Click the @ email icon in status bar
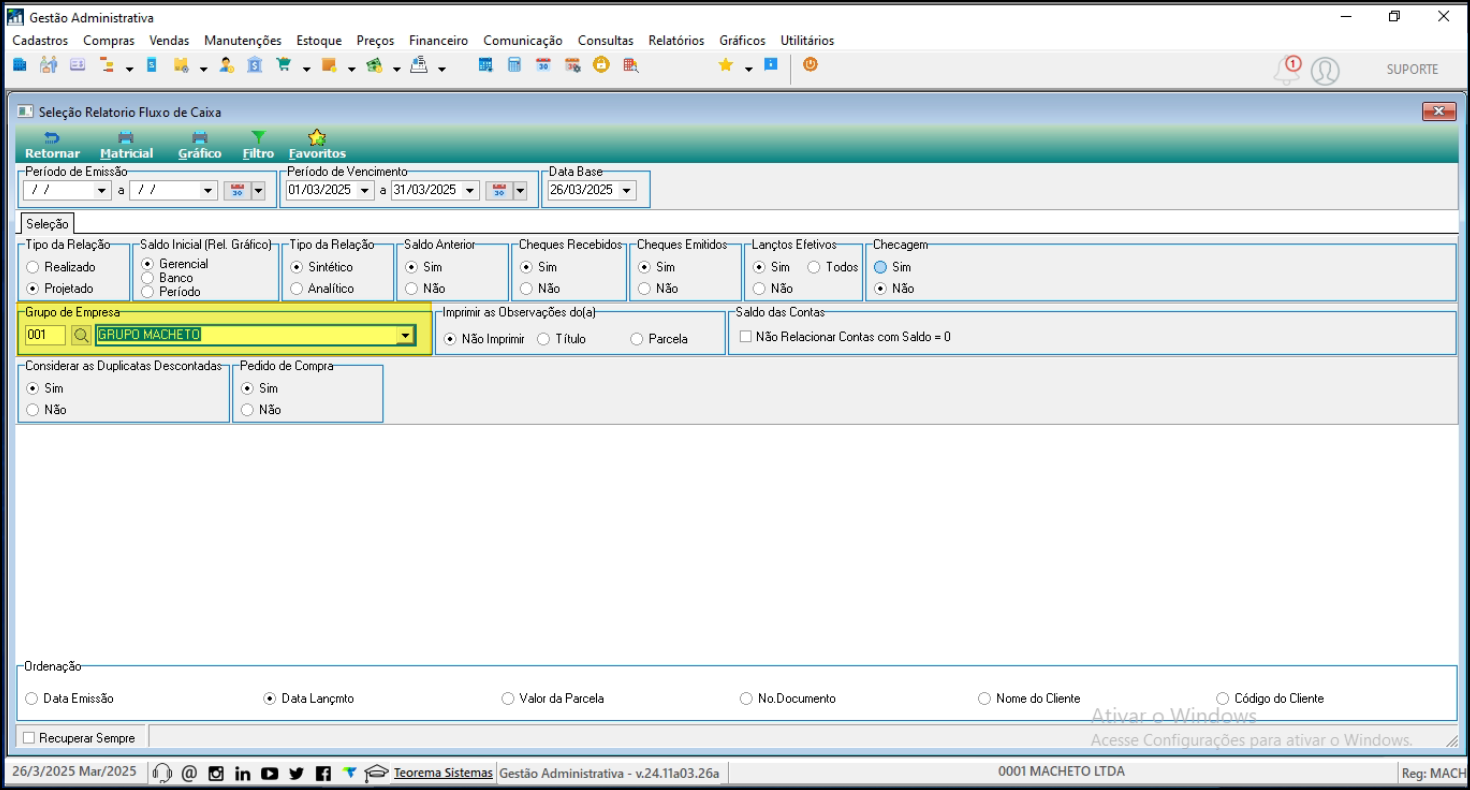 pyautogui.click(x=189, y=773)
